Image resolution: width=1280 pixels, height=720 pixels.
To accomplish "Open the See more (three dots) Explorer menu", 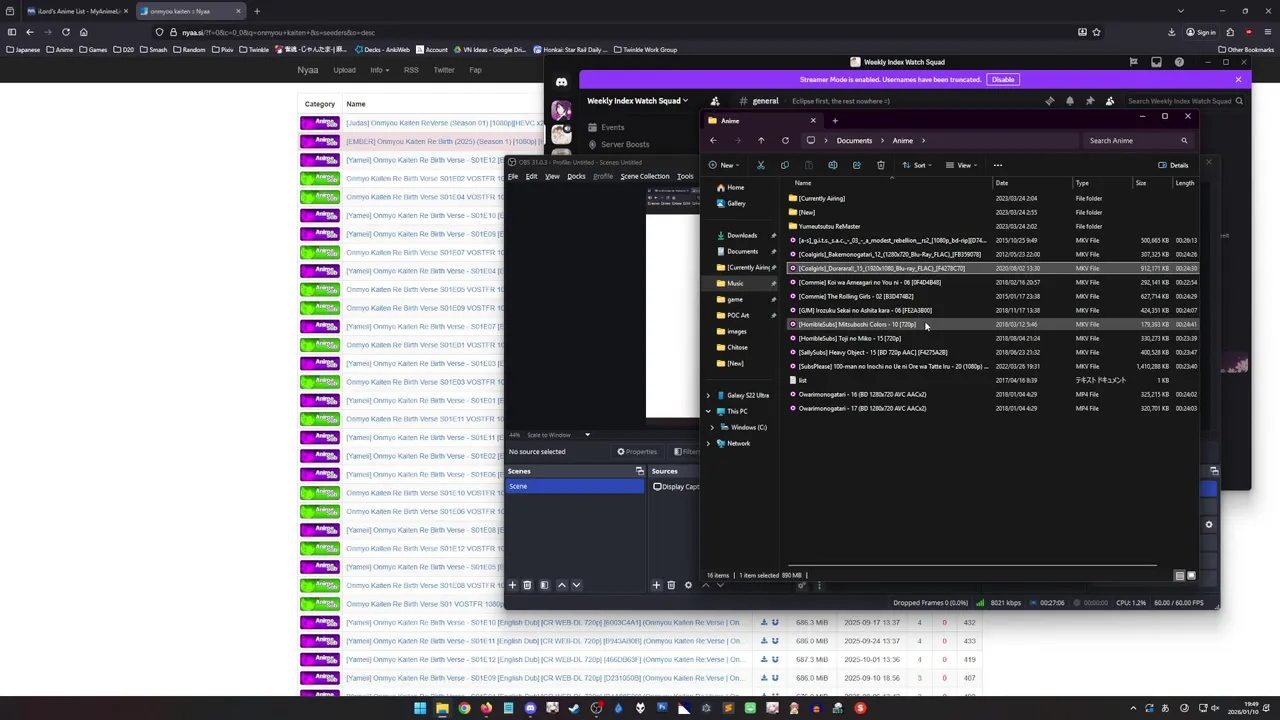I will (x=998, y=165).
